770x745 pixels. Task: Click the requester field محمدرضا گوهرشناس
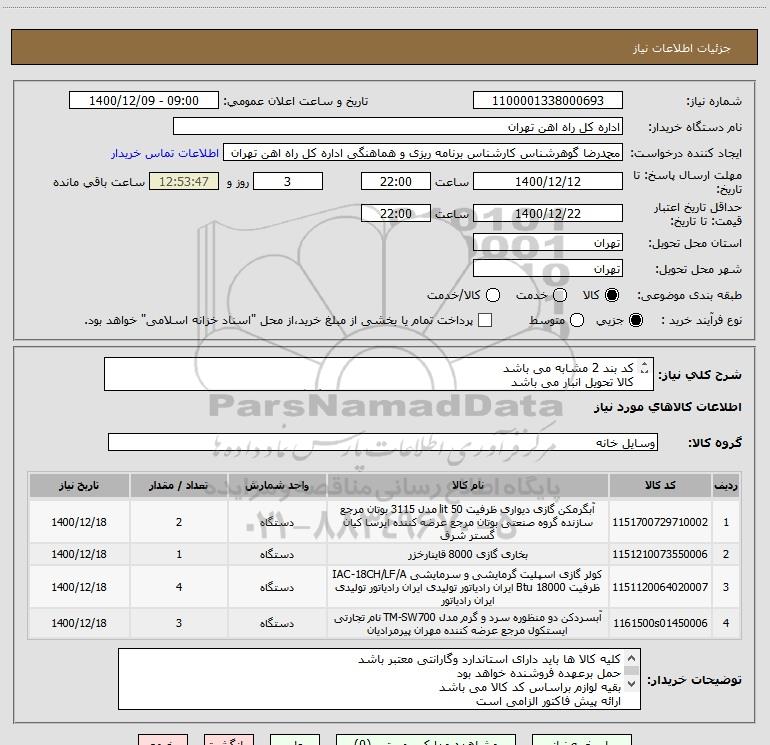[x=423, y=152]
